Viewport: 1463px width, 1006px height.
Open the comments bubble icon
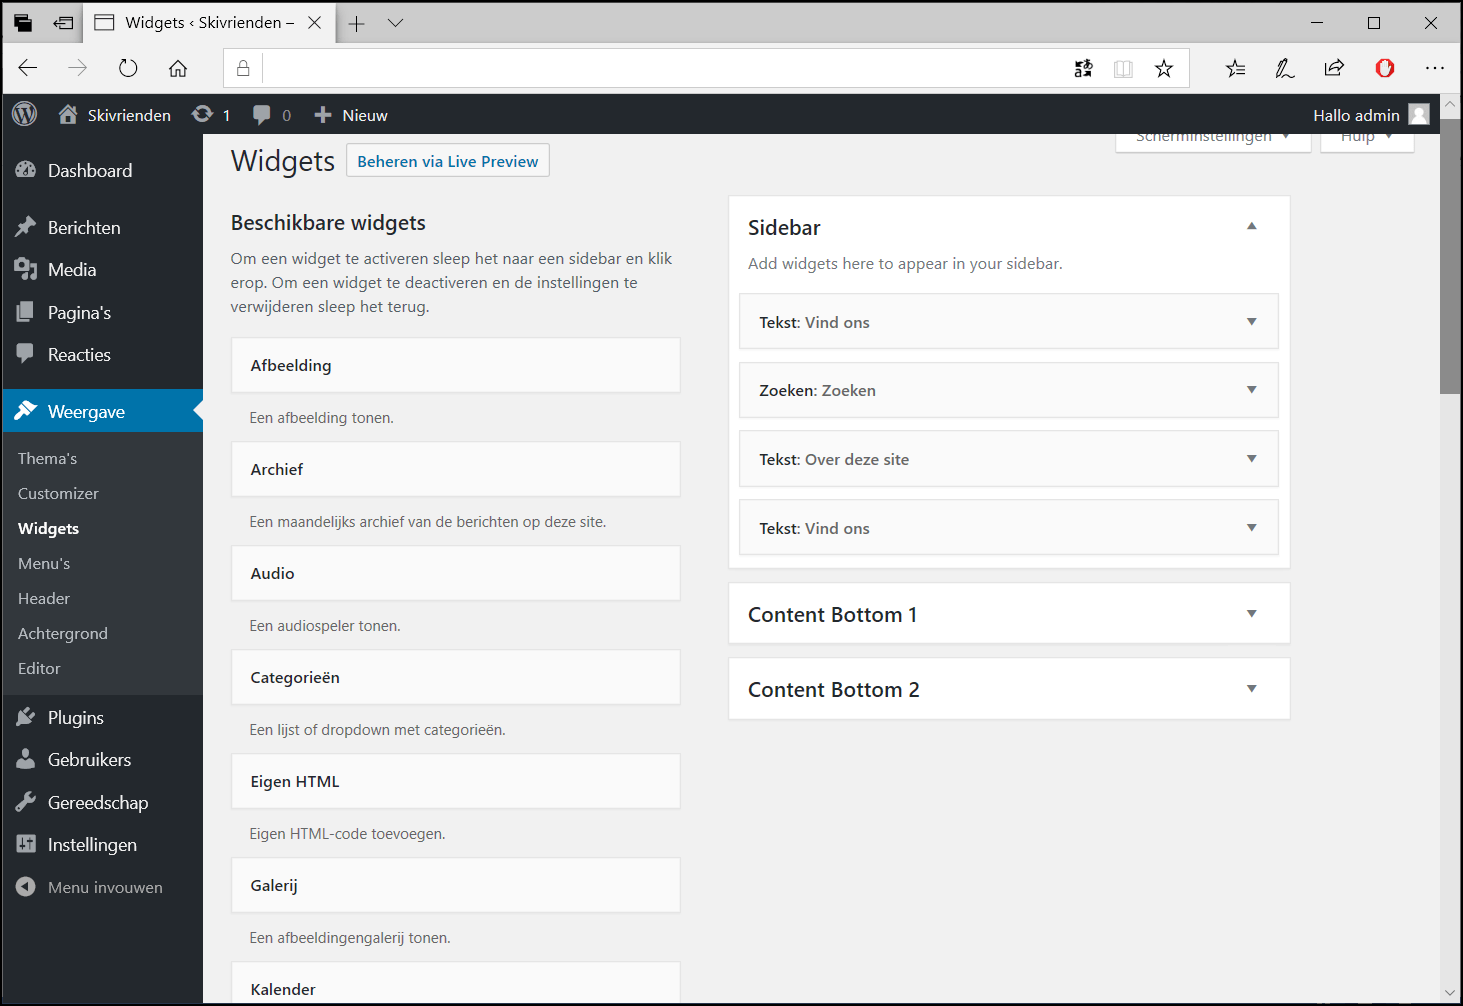(x=262, y=115)
